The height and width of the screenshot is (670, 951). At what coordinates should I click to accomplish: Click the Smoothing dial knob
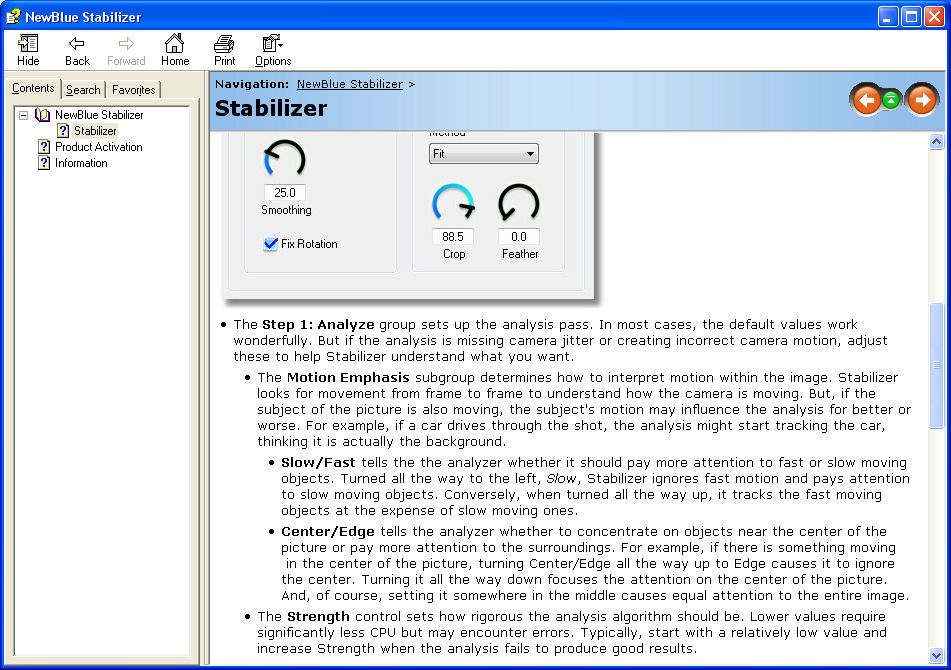[x=284, y=160]
